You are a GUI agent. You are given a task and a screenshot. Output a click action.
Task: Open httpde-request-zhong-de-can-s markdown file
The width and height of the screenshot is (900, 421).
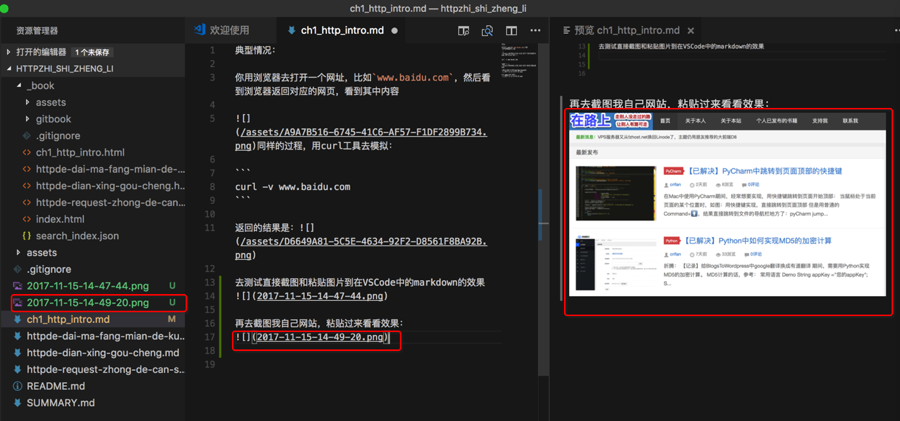tap(106, 369)
